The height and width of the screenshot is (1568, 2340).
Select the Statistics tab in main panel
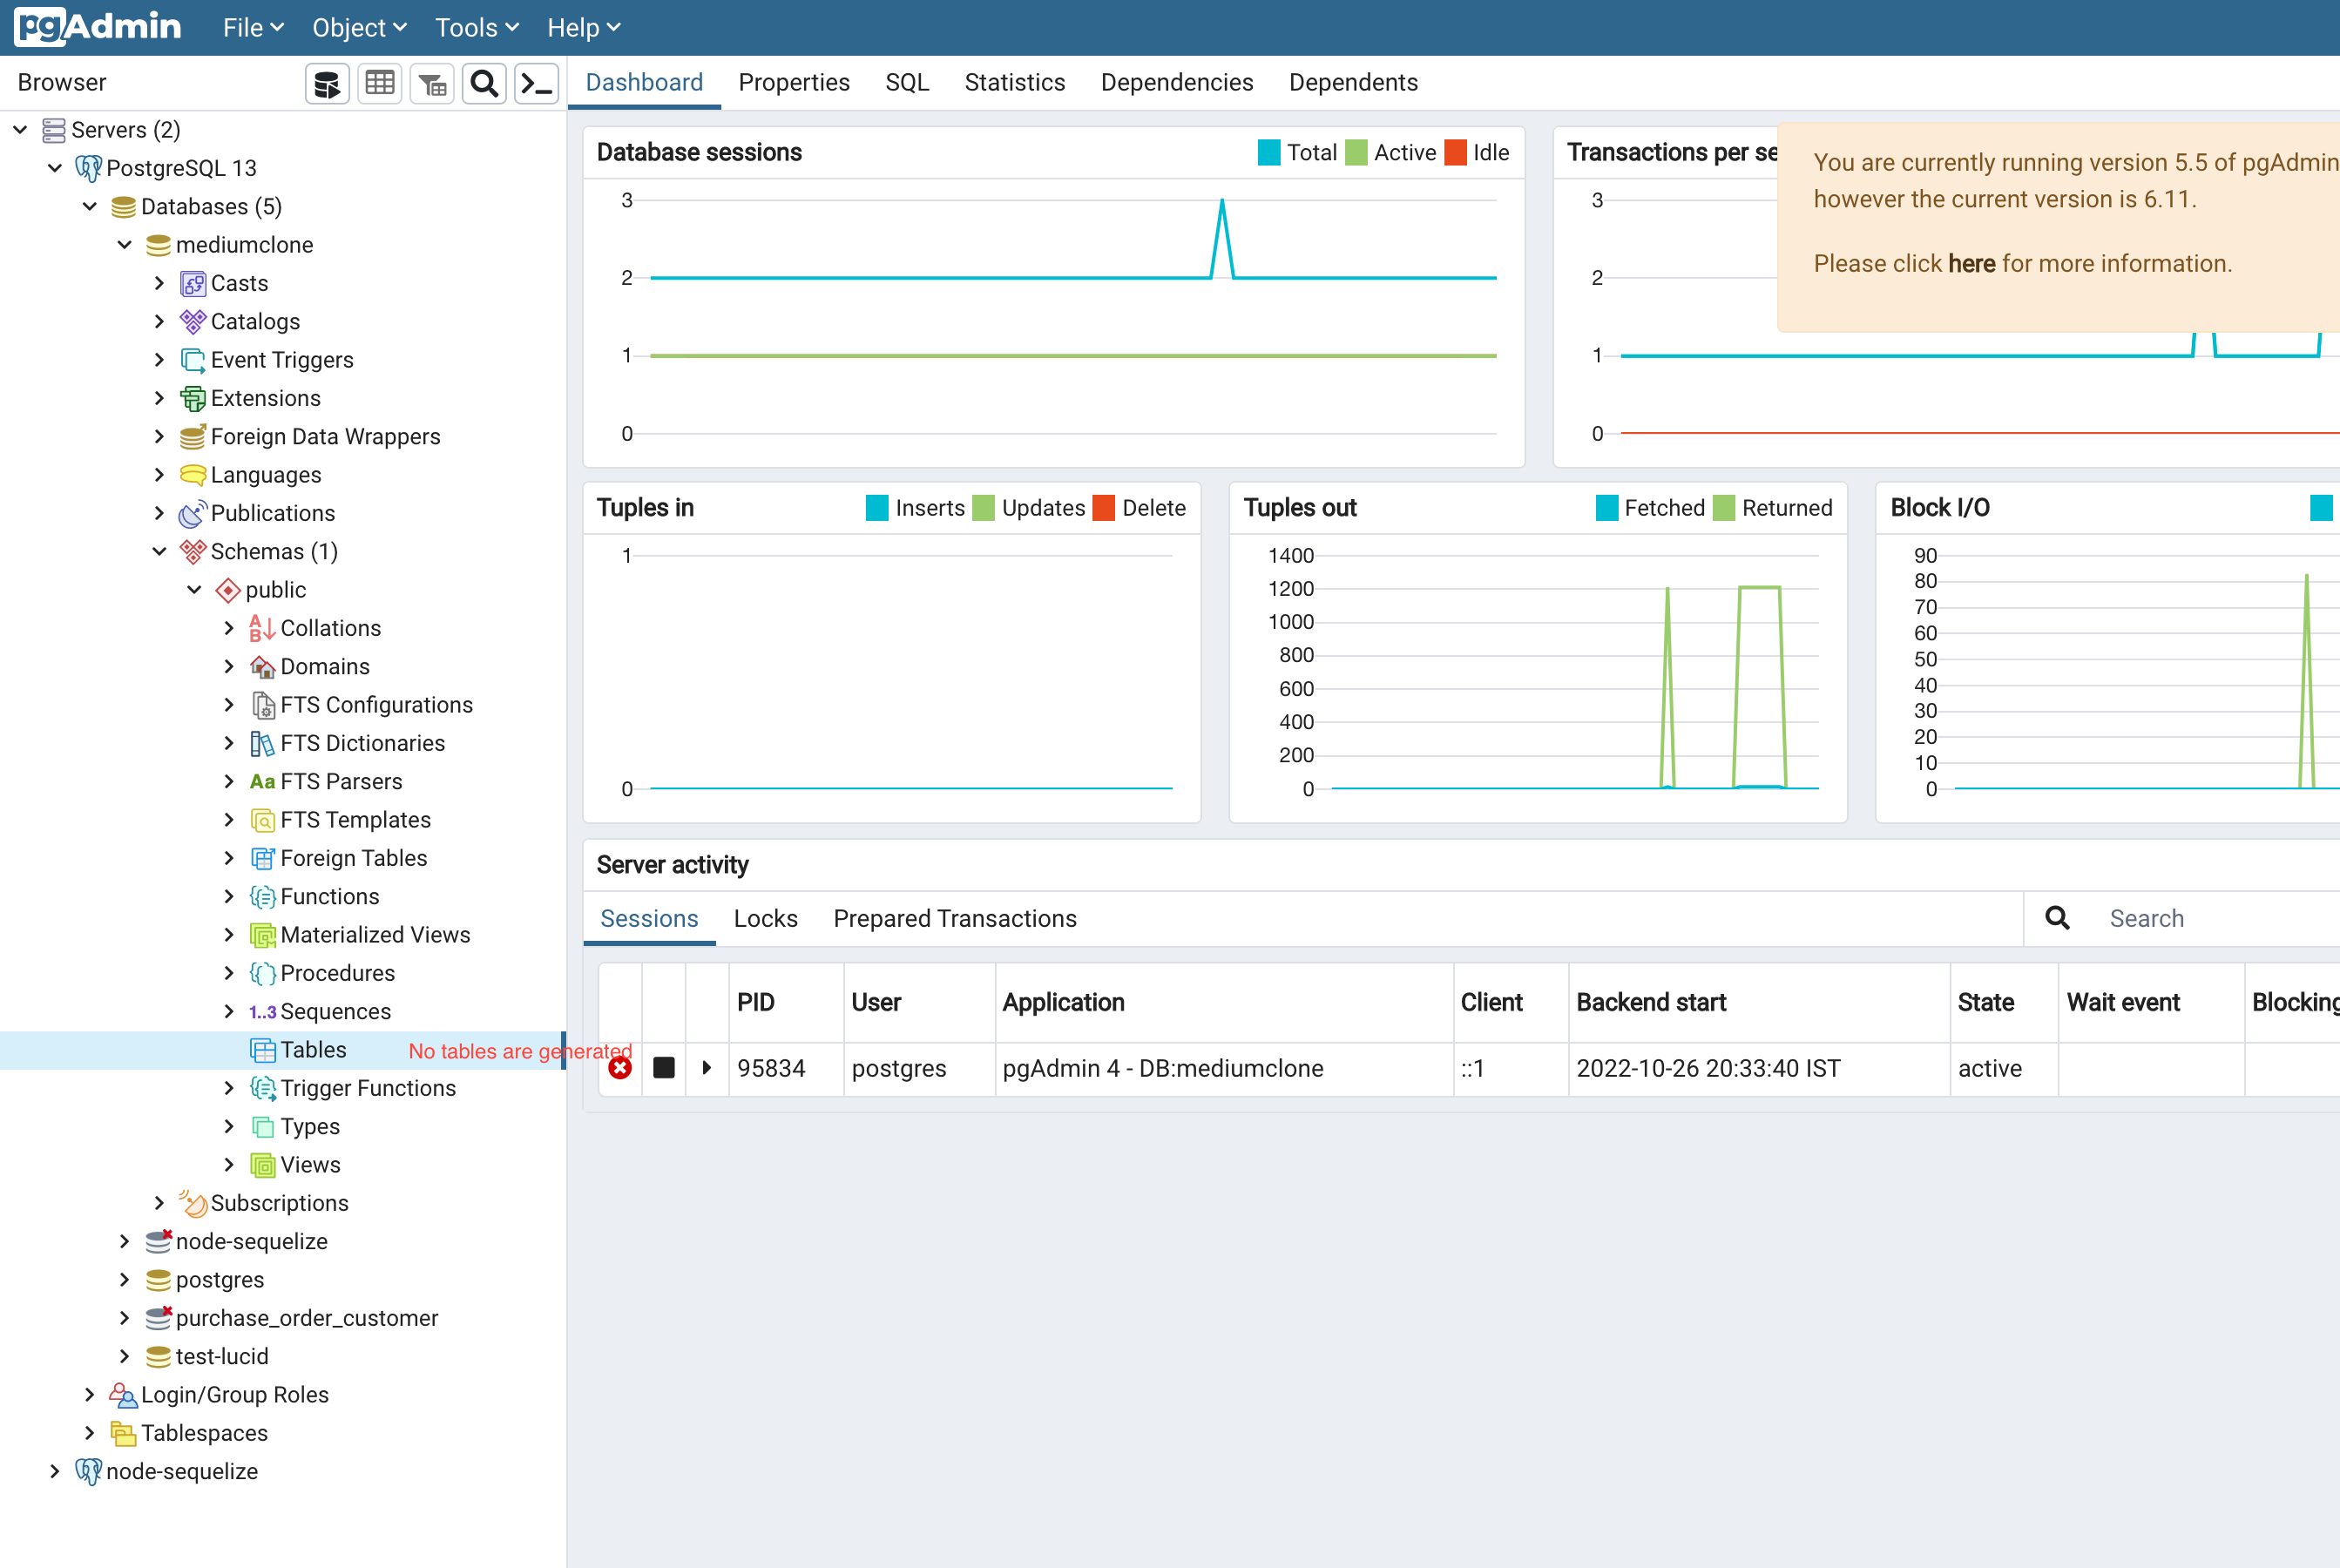click(1011, 82)
